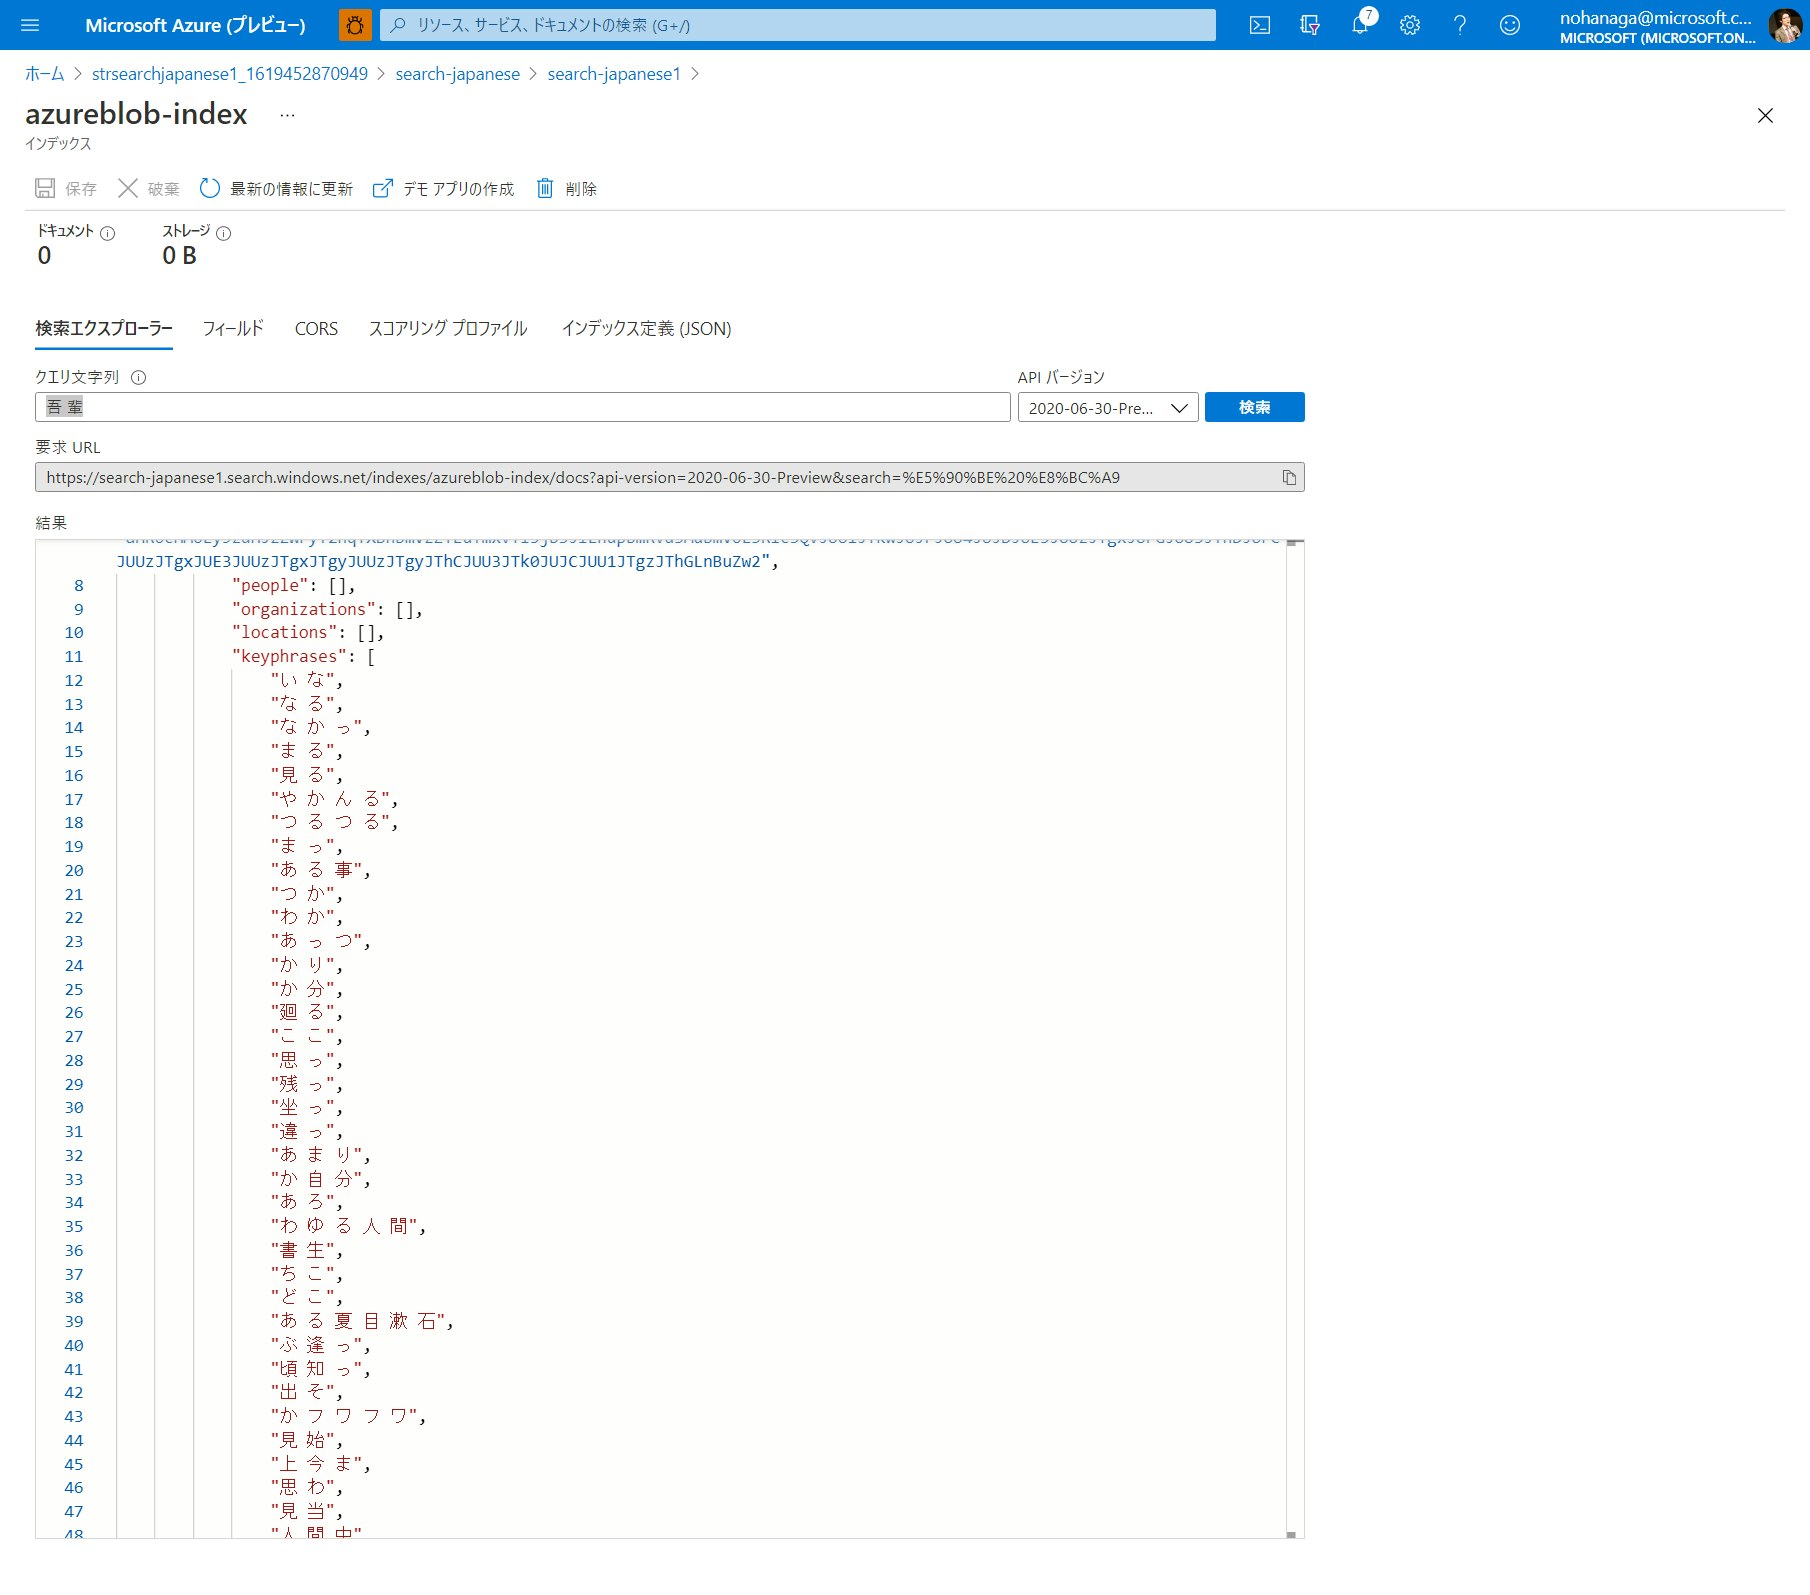Send feedback via the smiley icon
The image size is (1810, 1595).
1509,25
